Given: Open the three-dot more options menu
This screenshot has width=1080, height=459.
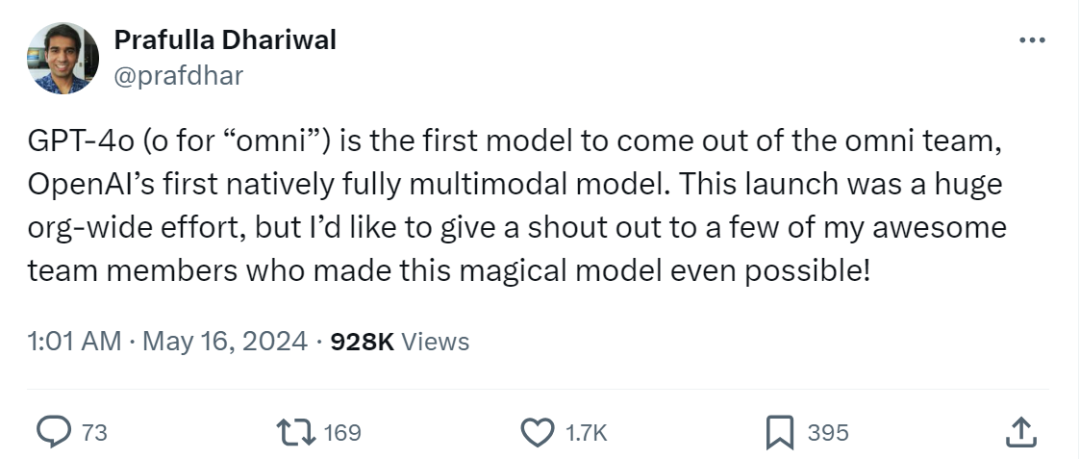Looking at the screenshot, I should click(x=1032, y=41).
